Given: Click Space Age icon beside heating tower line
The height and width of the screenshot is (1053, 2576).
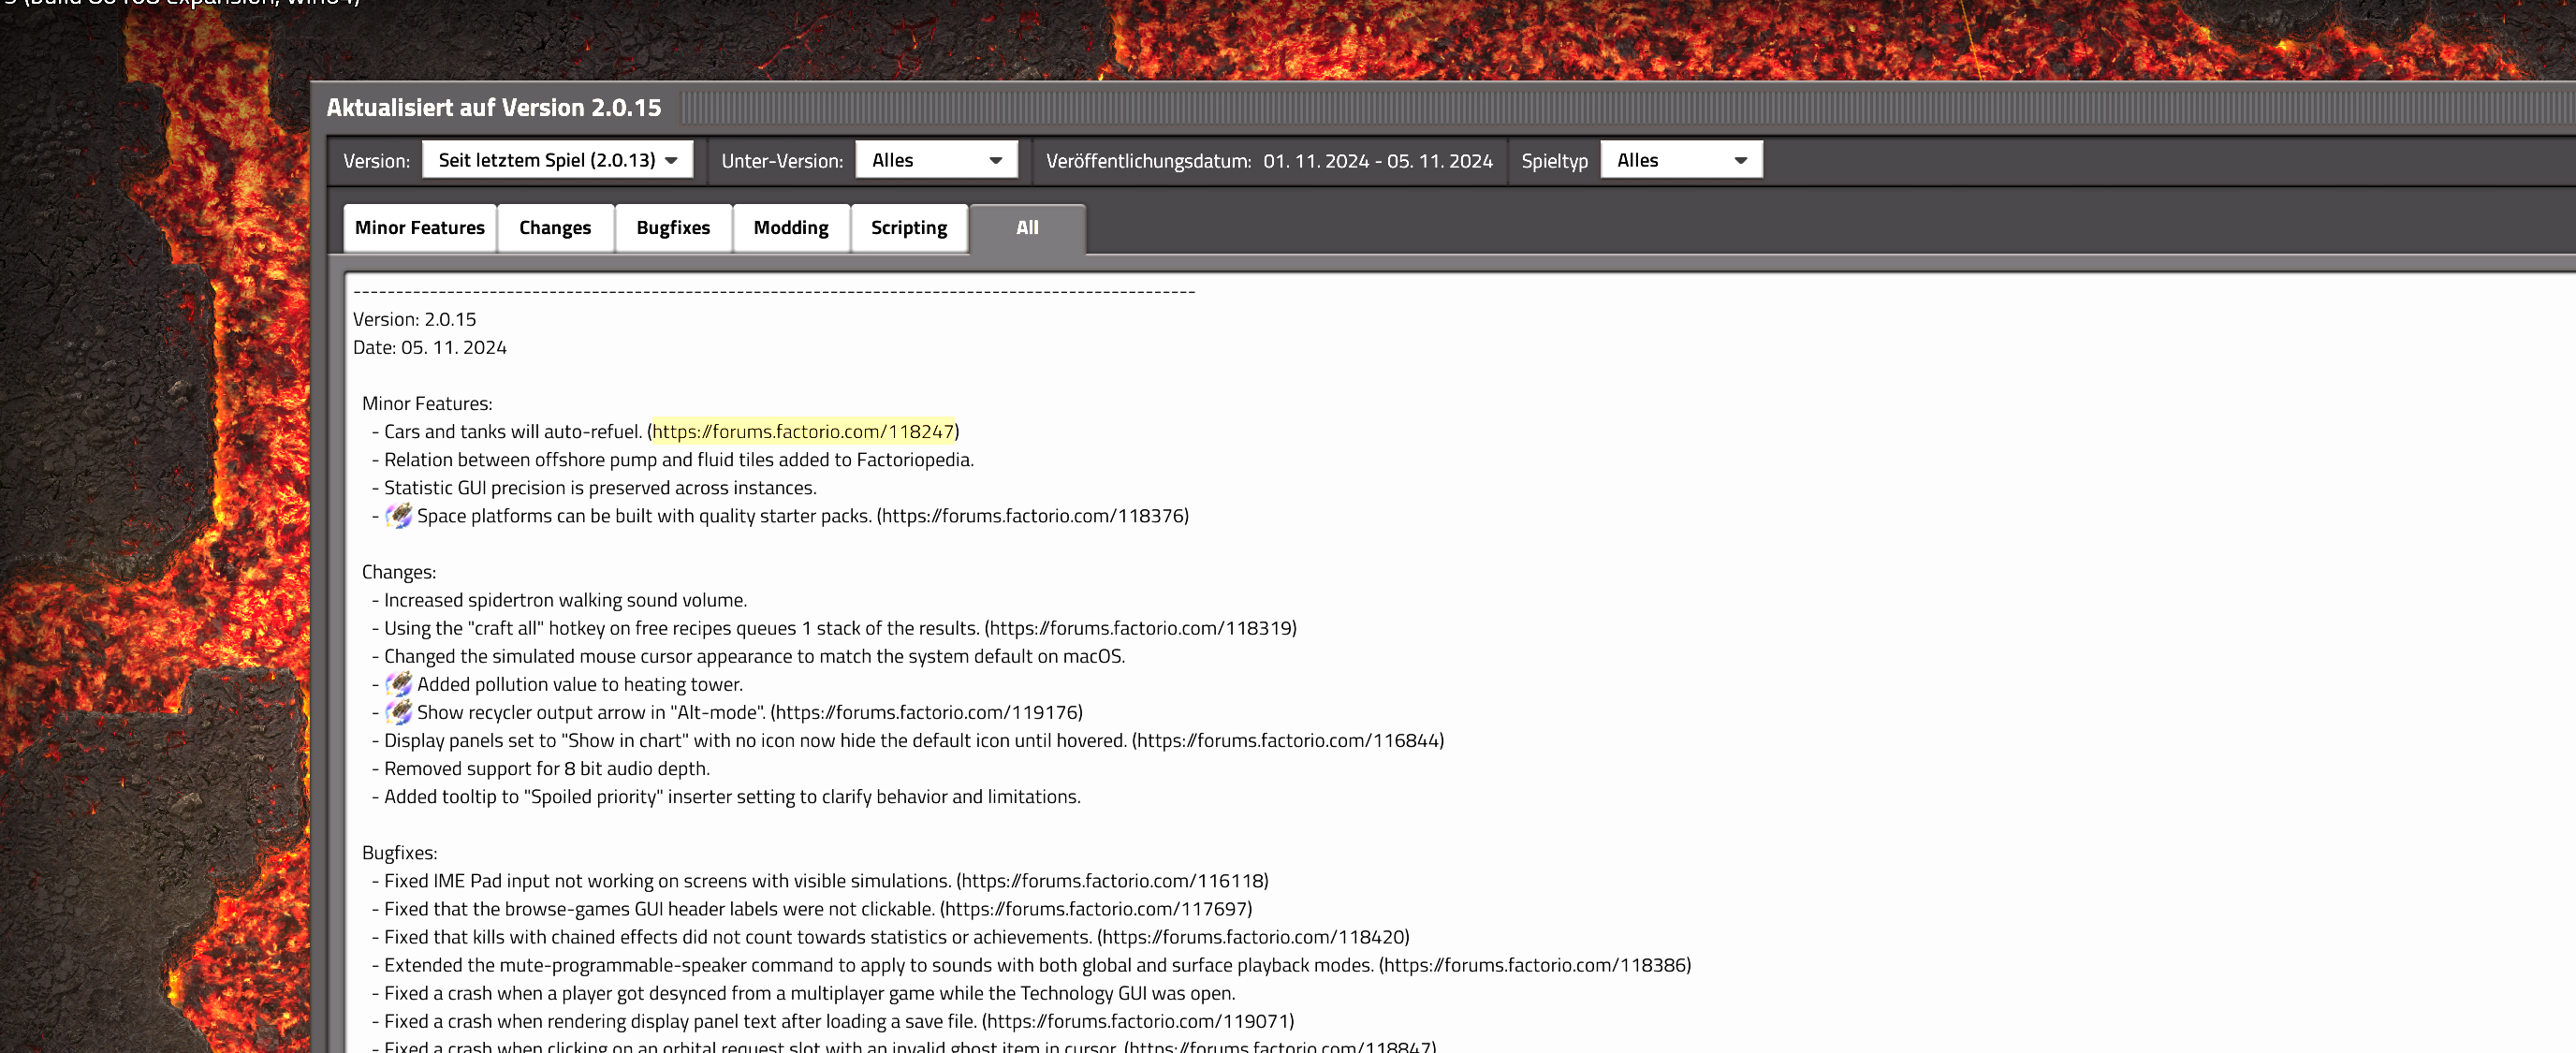Looking at the screenshot, I should click(x=399, y=684).
